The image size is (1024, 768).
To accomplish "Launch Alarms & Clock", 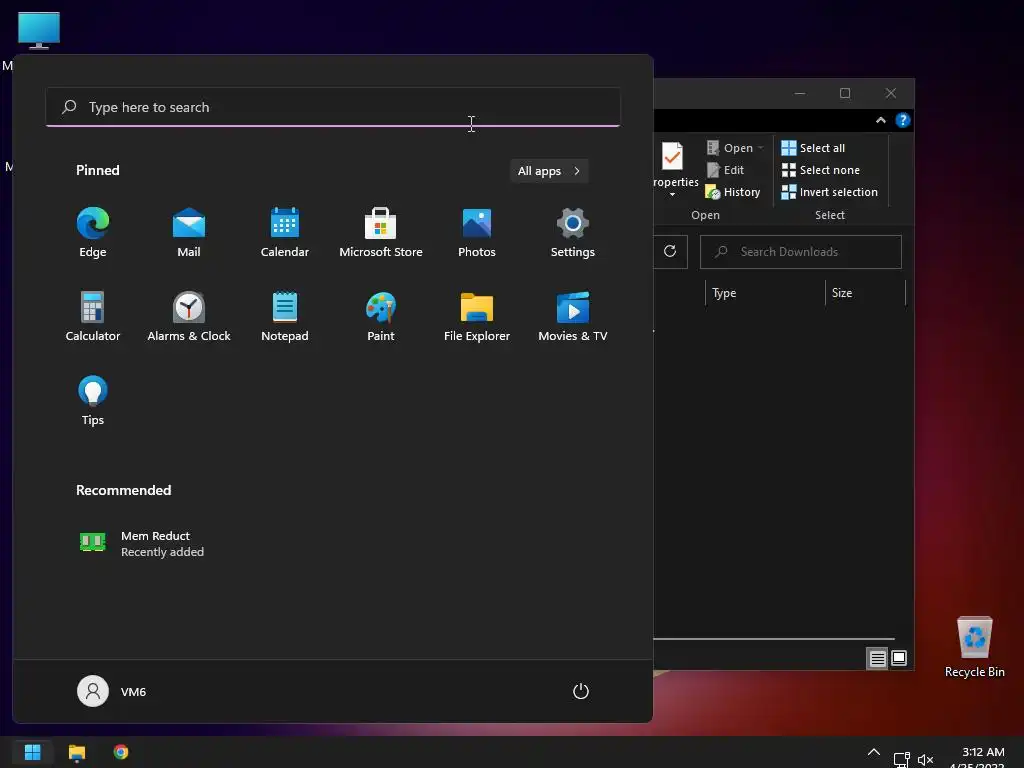I will (189, 316).
